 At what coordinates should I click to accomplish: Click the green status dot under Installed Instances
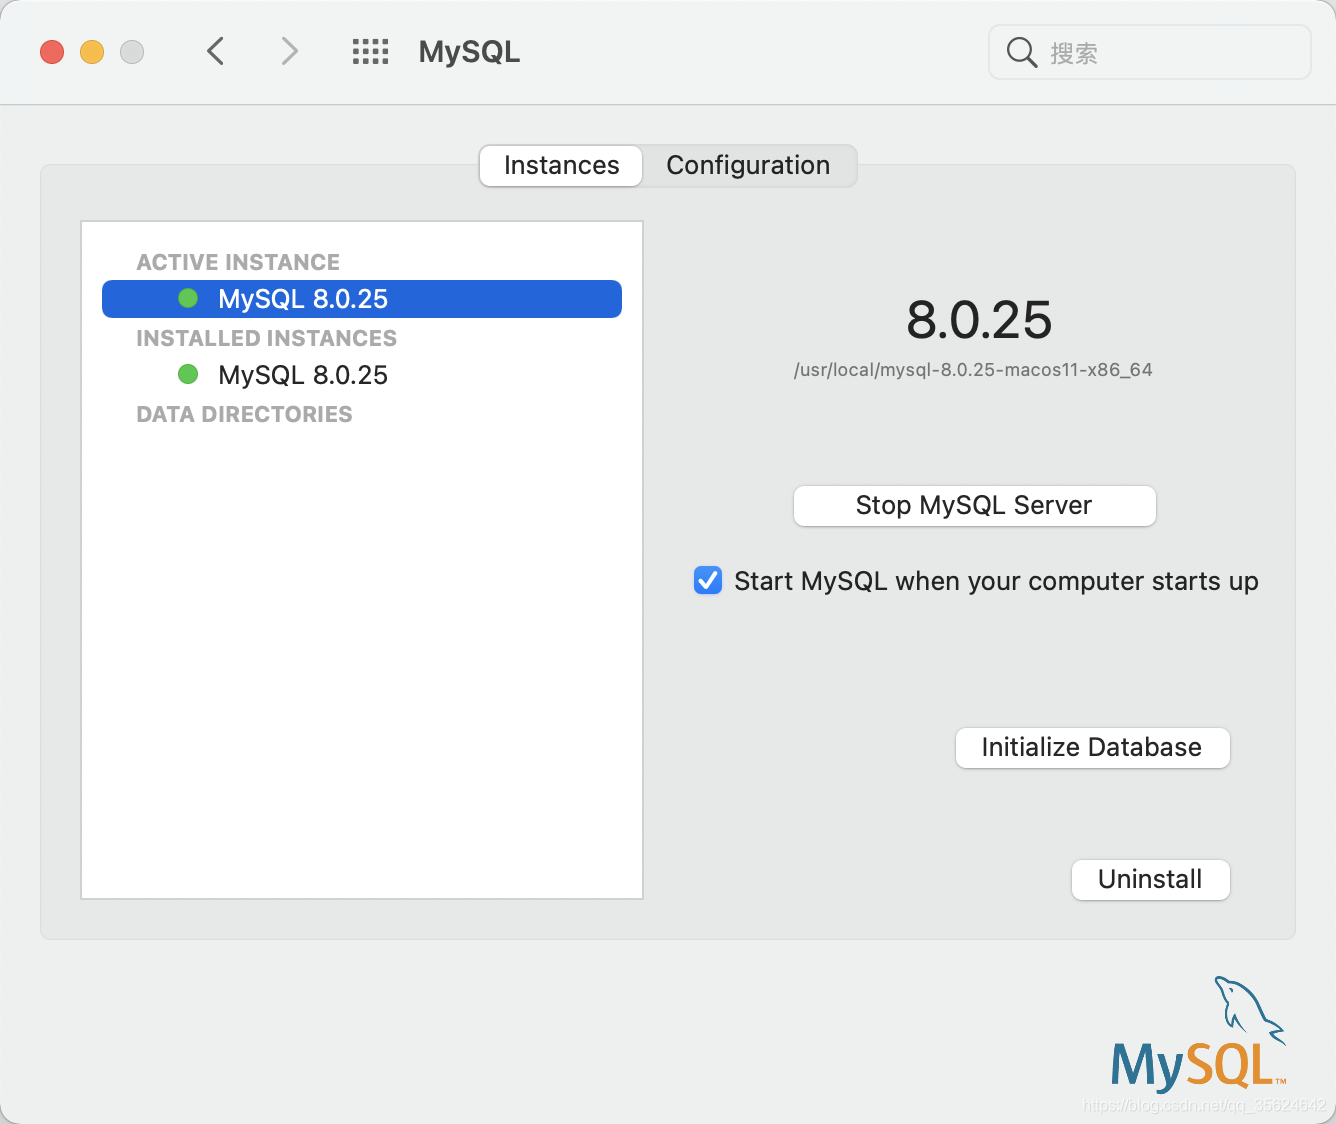click(187, 374)
